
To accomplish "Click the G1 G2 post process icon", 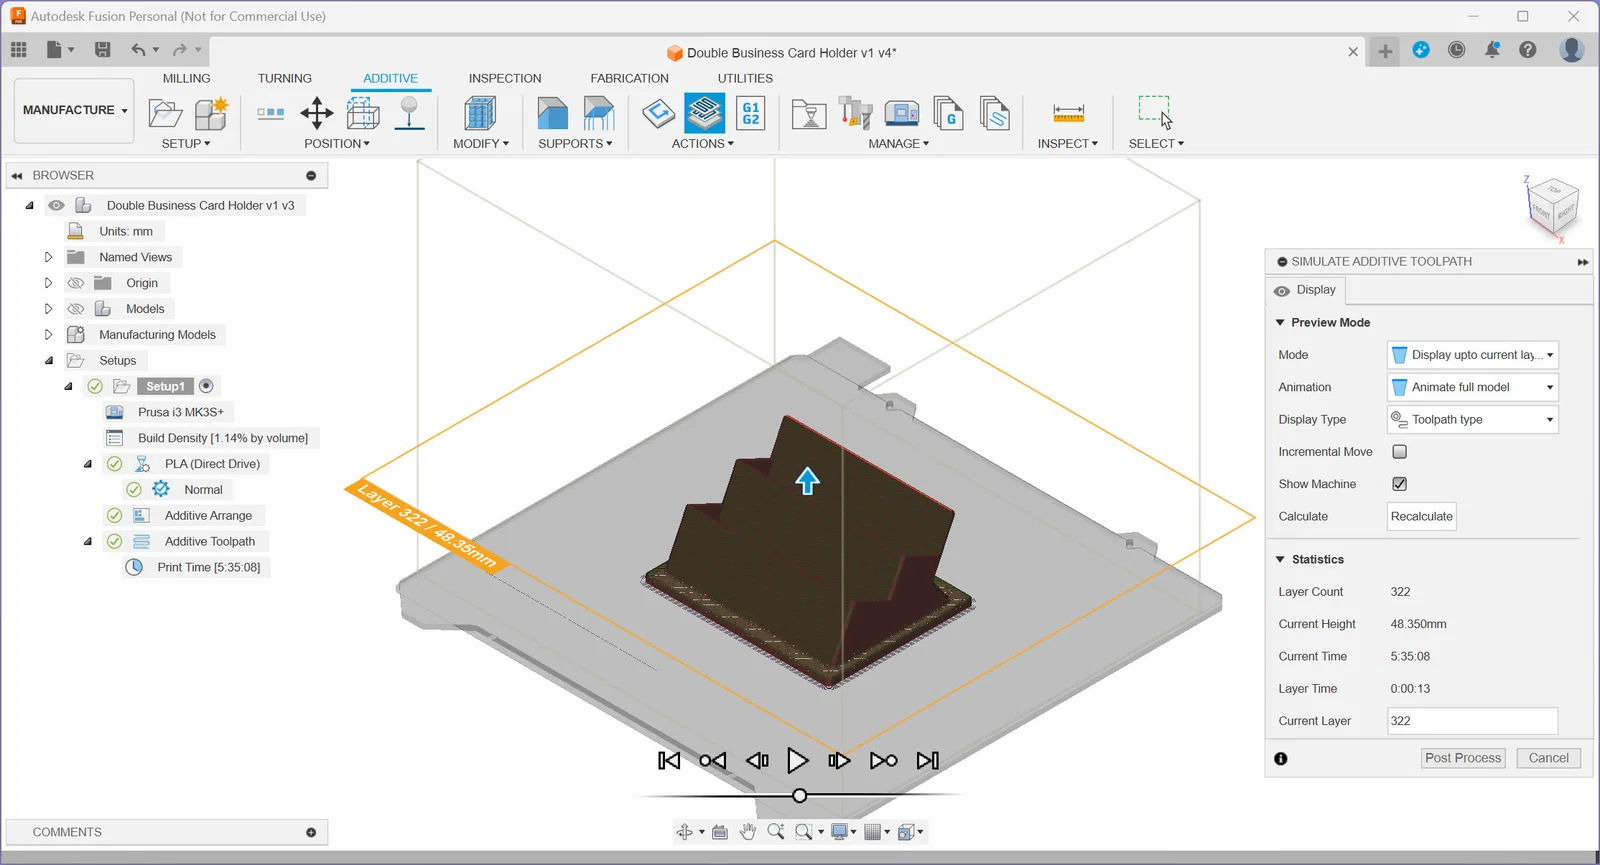I will tap(751, 113).
